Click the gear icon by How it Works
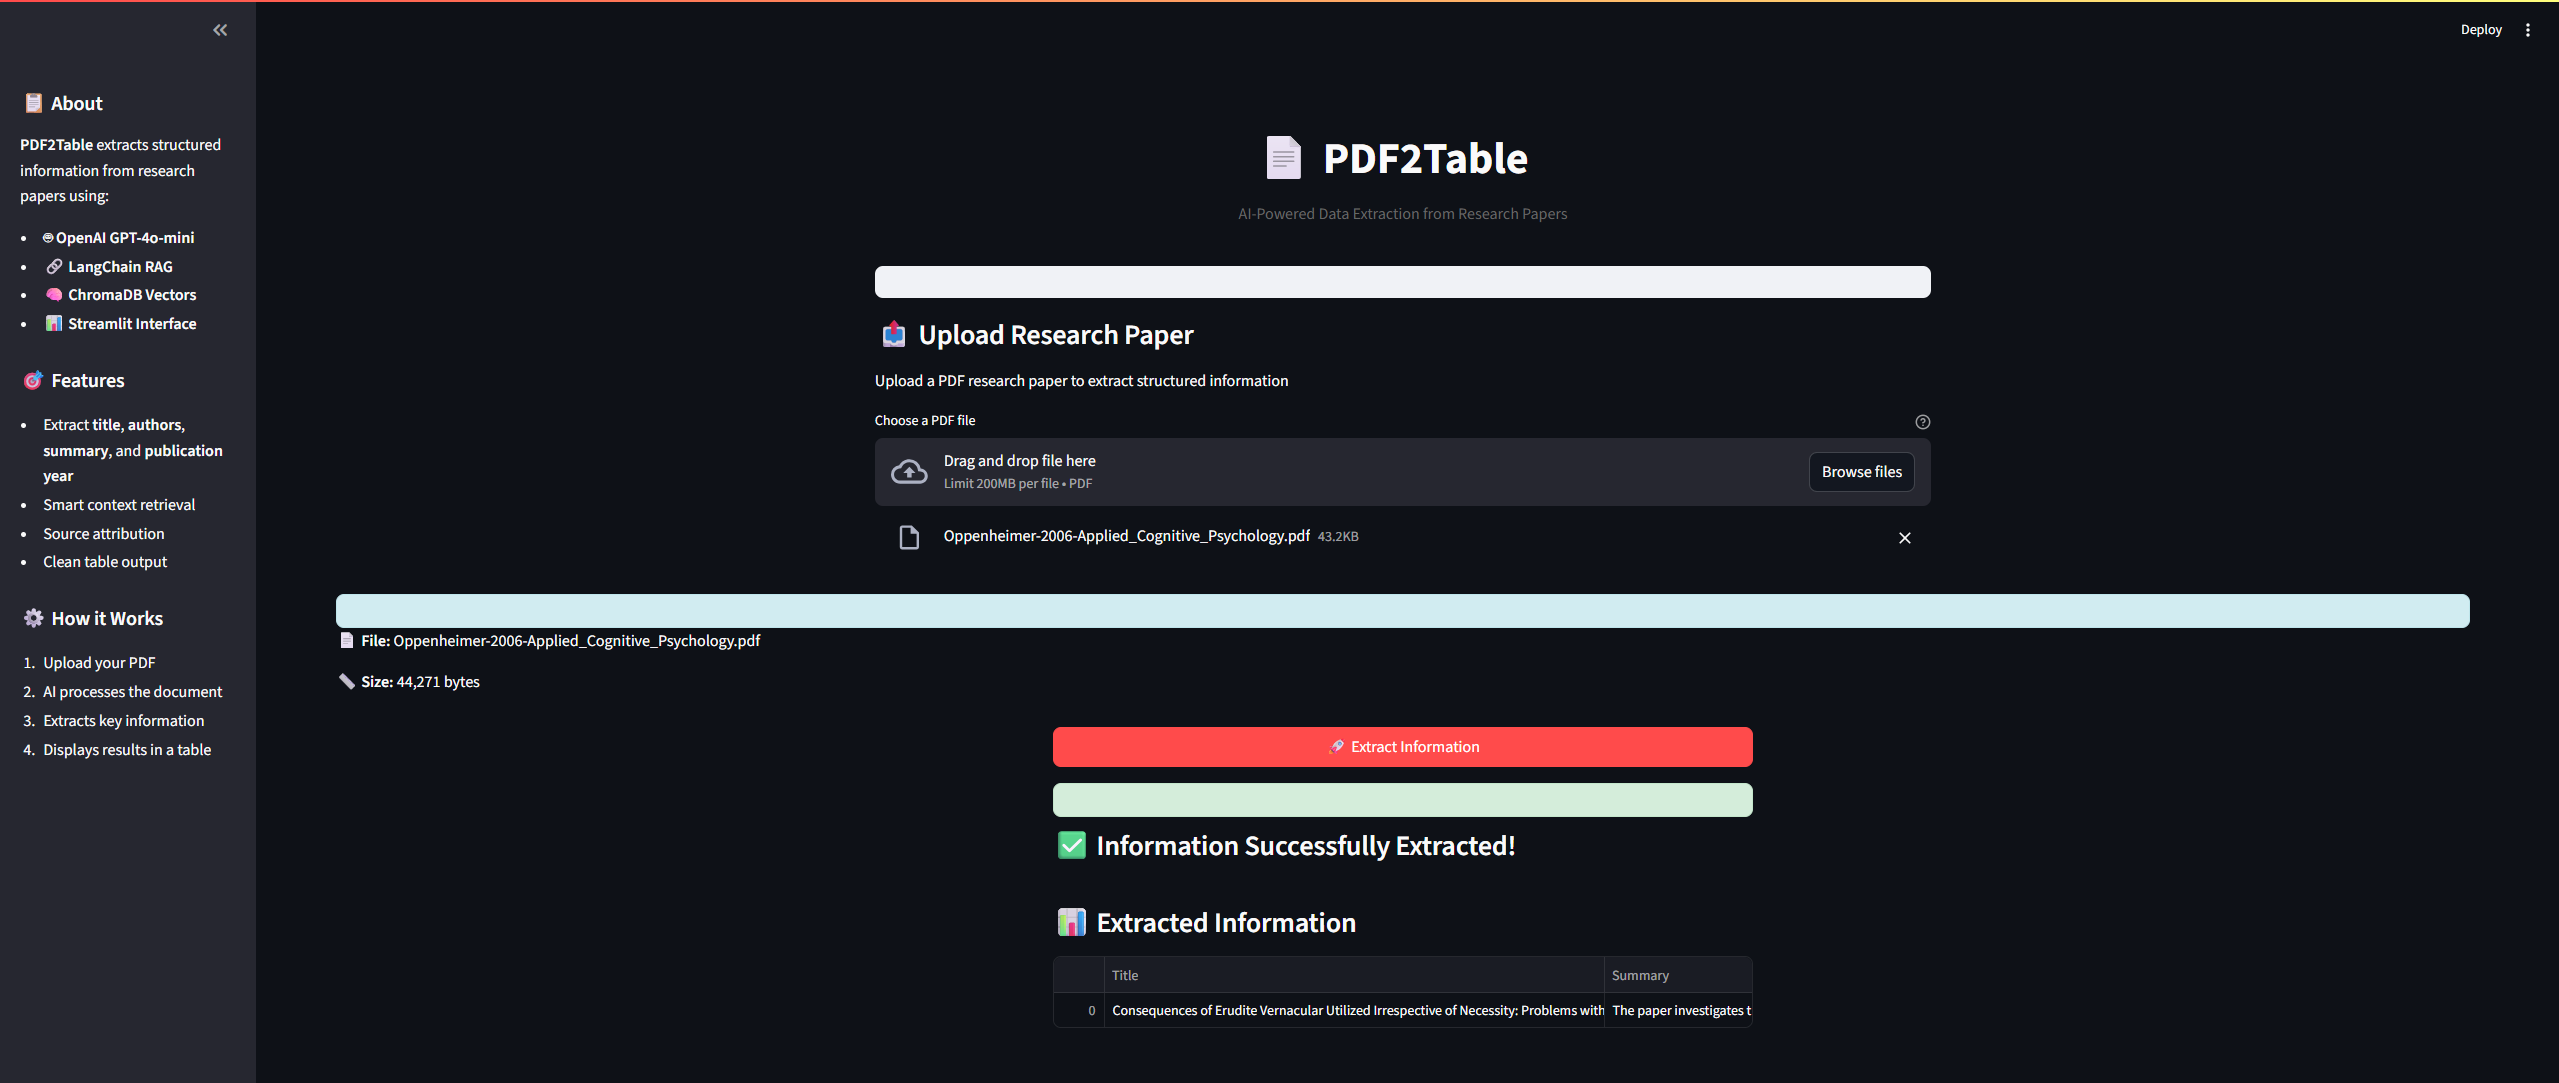The image size is (2559, 1083). point(33,618)
